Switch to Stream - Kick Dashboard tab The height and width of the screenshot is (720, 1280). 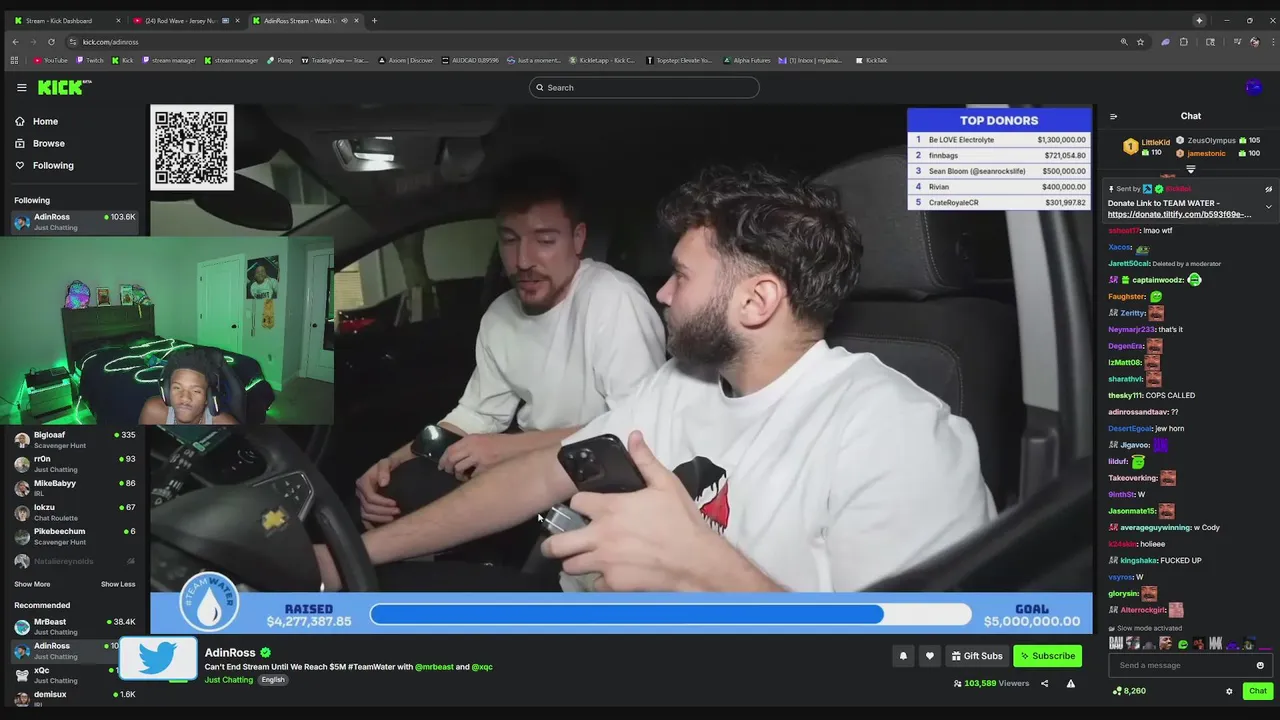coord(68,20)
